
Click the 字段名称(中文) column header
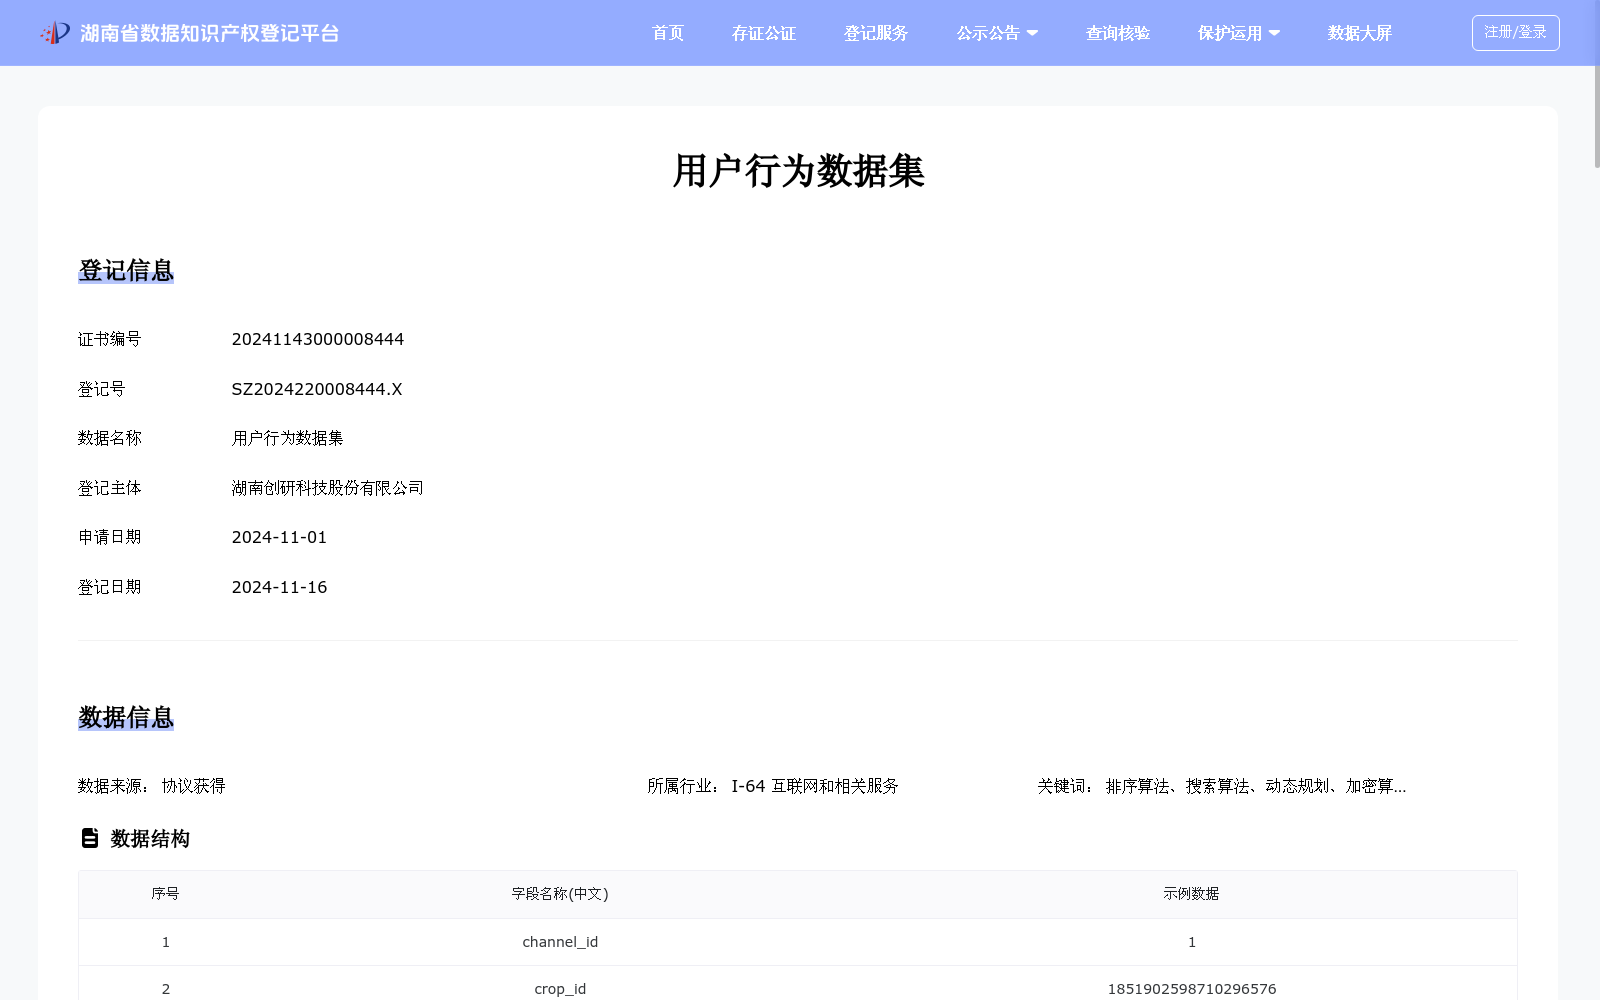560,893
